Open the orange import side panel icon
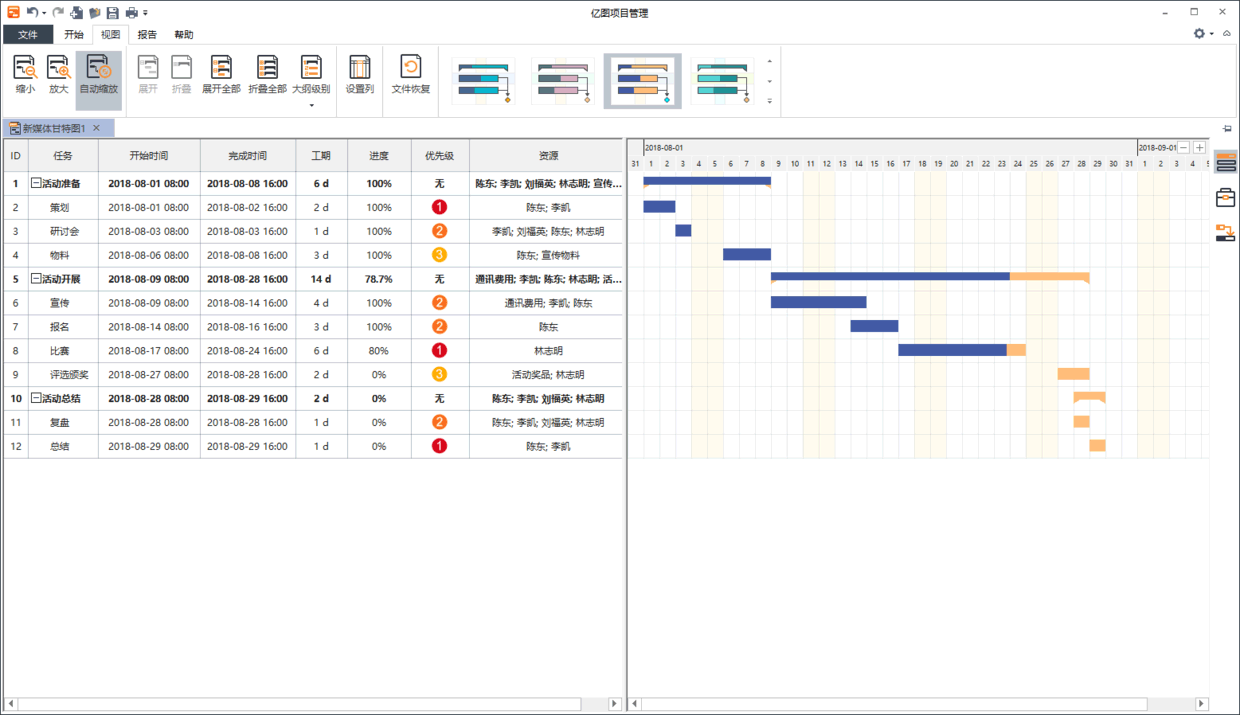 (1226, 233)
